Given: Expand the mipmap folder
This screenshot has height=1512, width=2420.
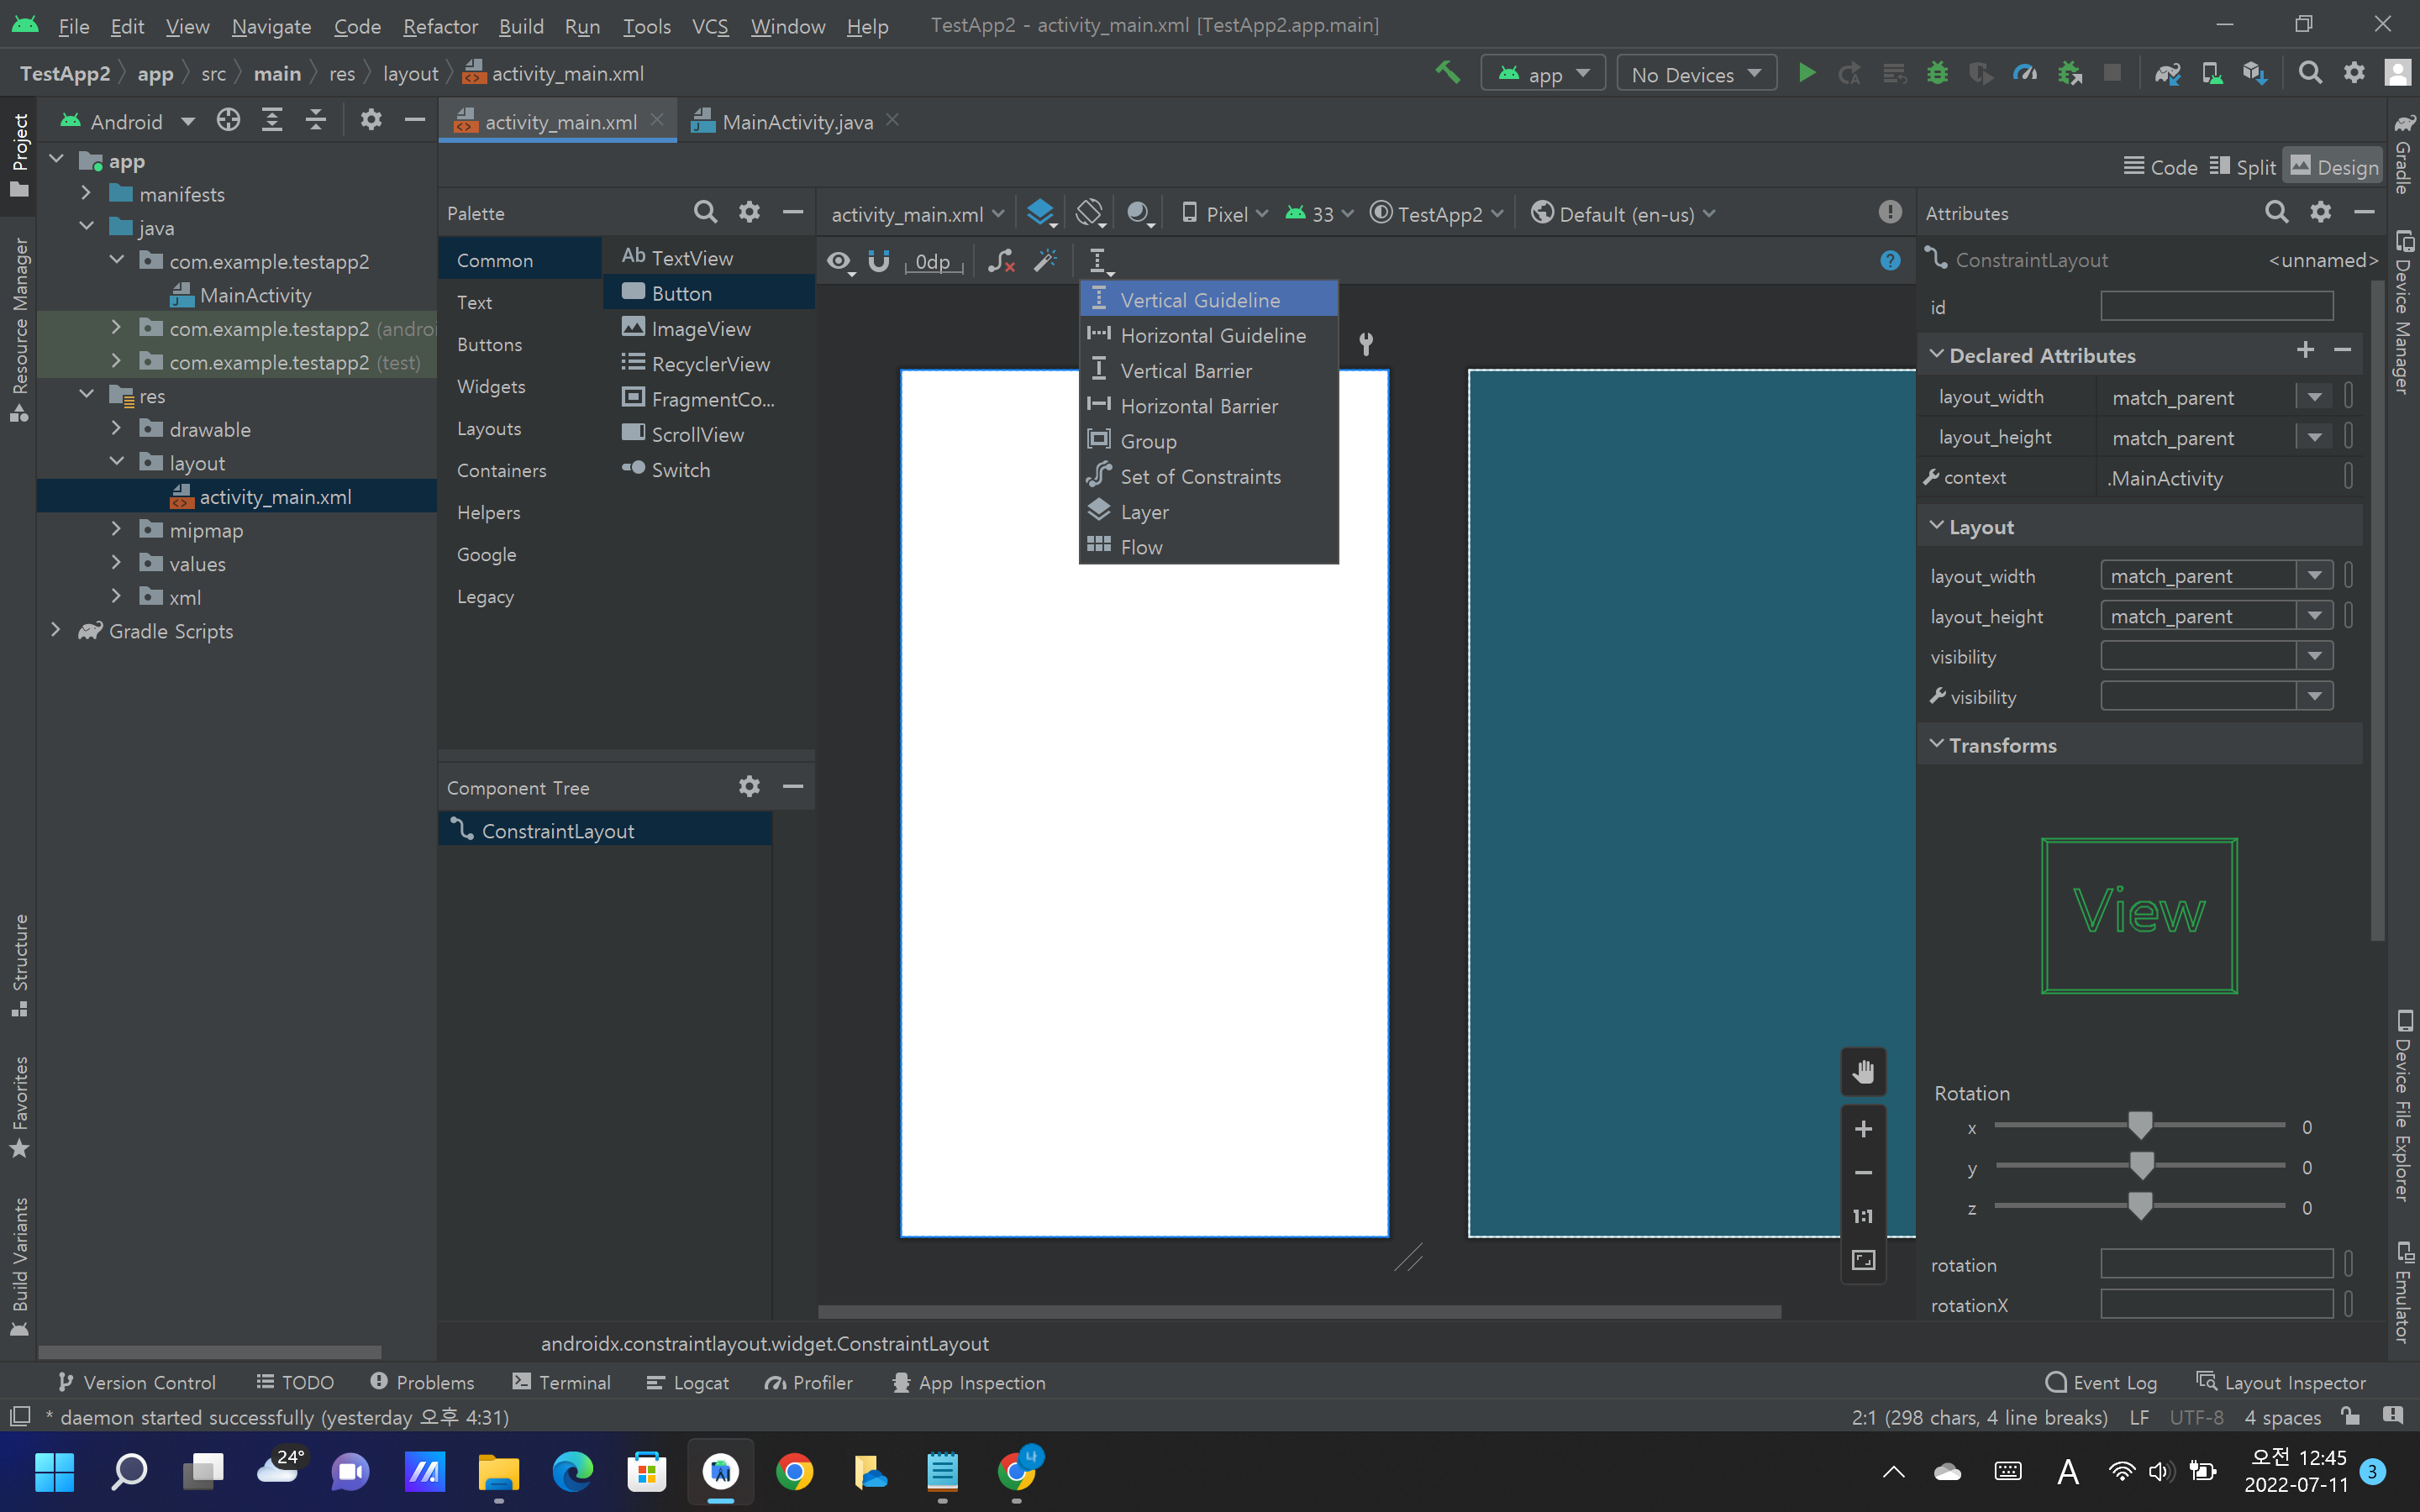Looking at the screenshot, I should click(116, 530).
